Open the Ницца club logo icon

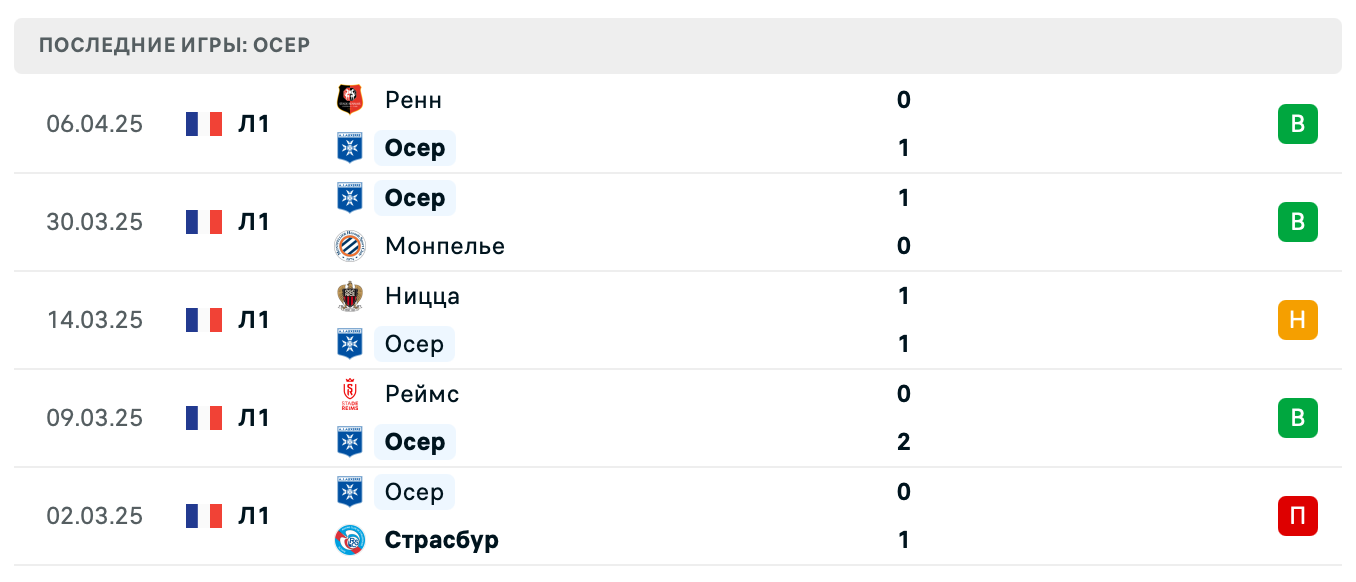coord(352,296)
